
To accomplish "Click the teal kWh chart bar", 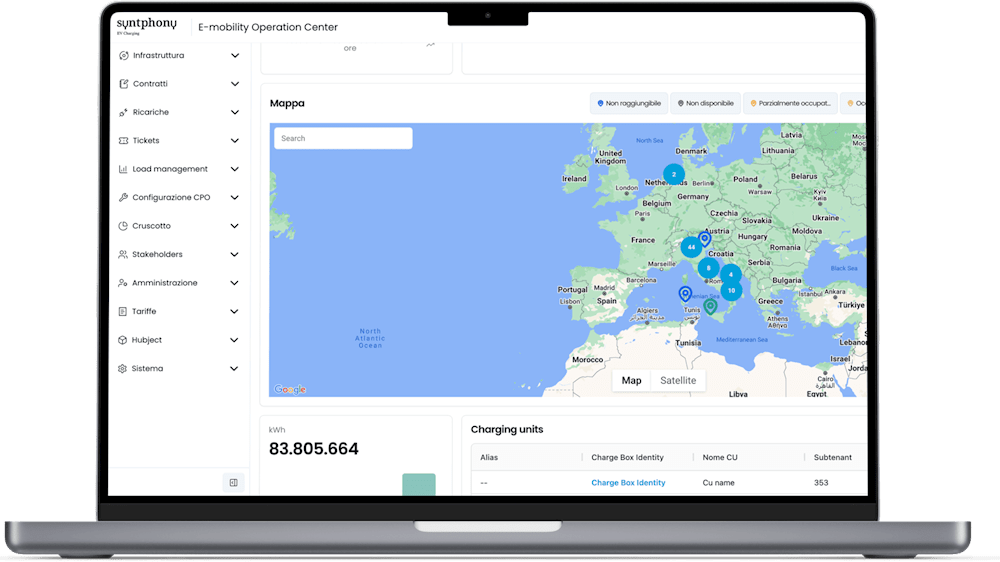I will click(x=418, y=484).
